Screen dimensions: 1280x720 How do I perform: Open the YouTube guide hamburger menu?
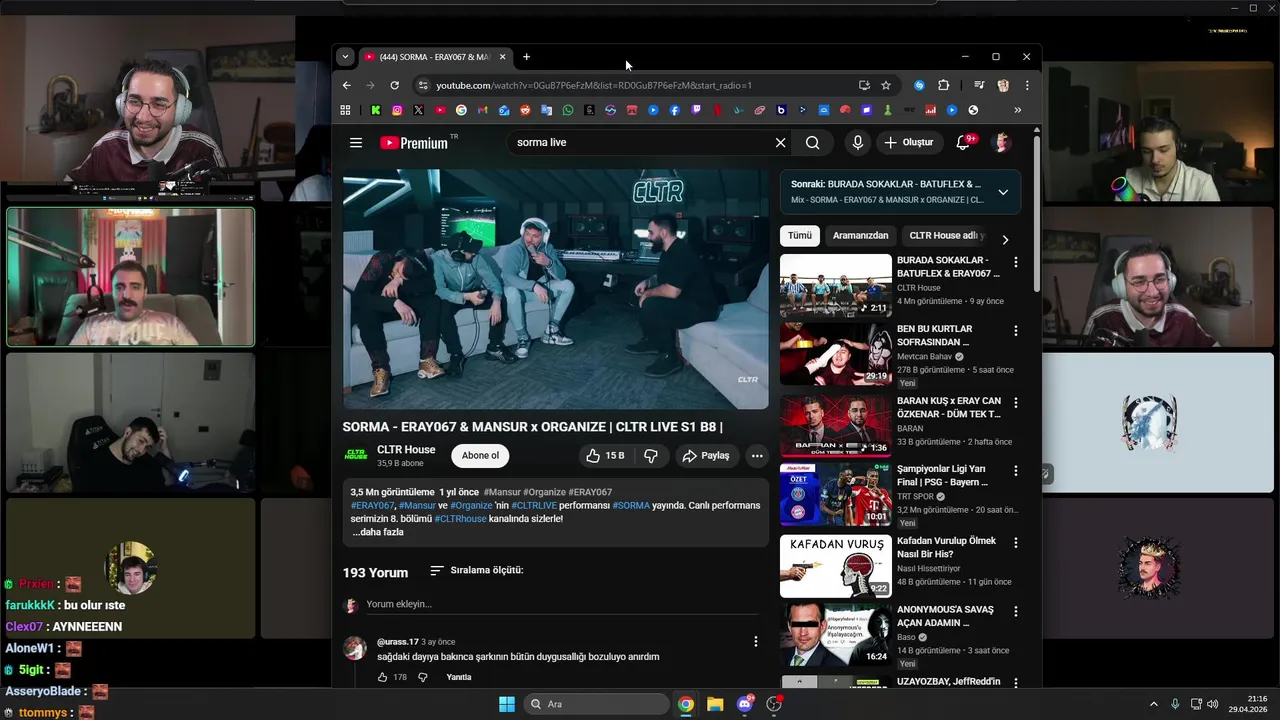pyautogui.click(x=356, y=143)
